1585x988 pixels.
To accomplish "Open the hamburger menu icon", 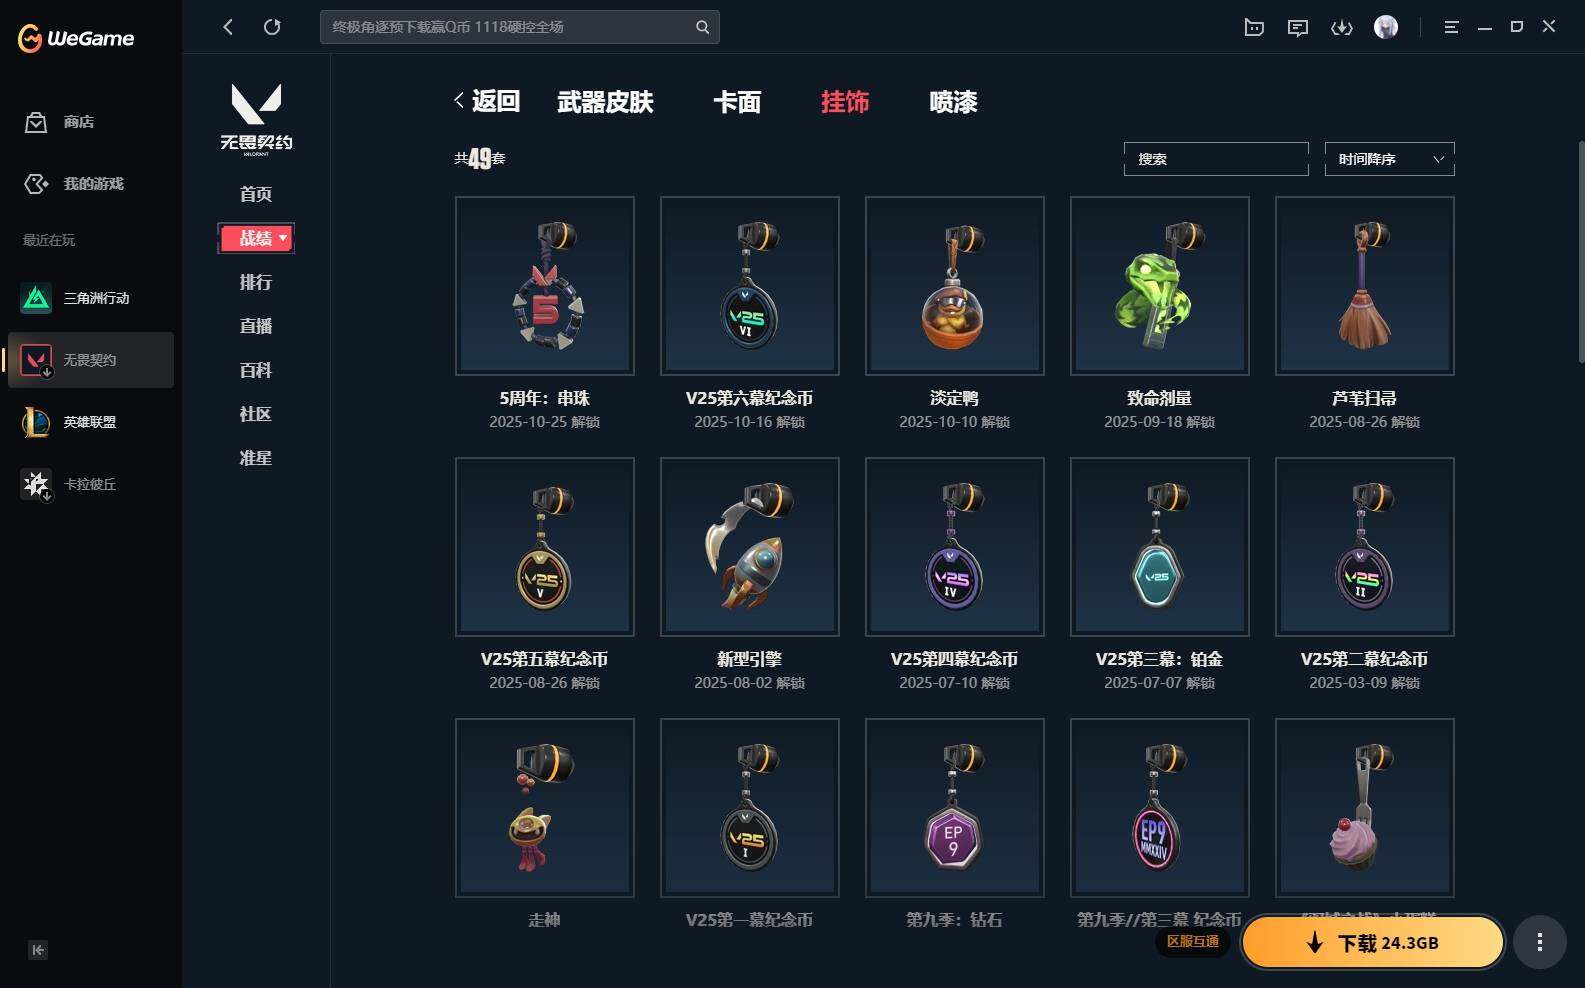I will (1451, 27).
